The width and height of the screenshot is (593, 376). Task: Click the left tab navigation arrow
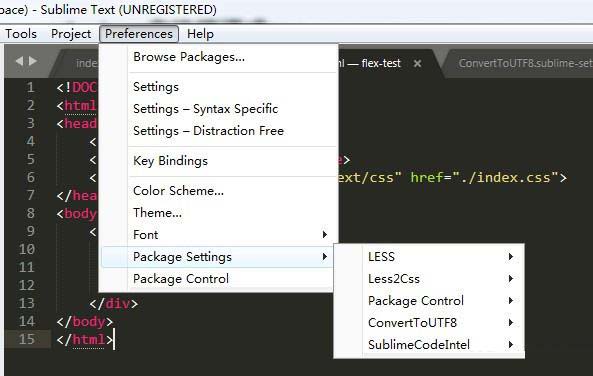[19, 61]
